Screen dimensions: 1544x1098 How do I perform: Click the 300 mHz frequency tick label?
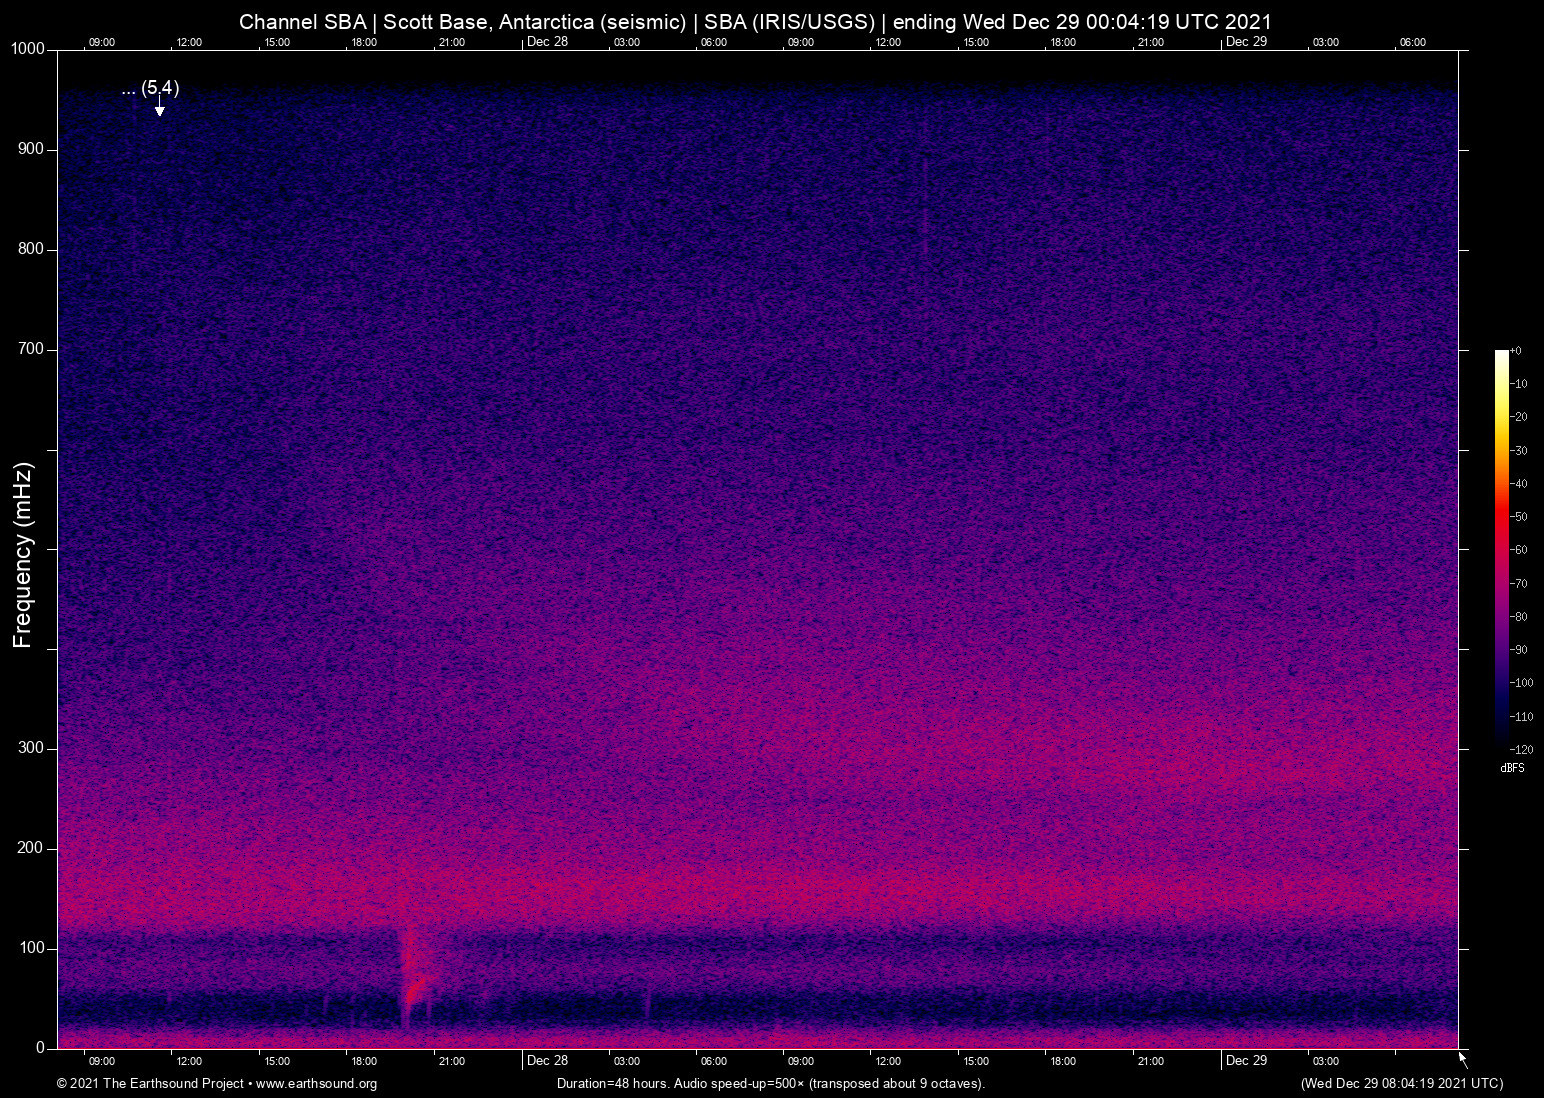(x=31, y=748)
